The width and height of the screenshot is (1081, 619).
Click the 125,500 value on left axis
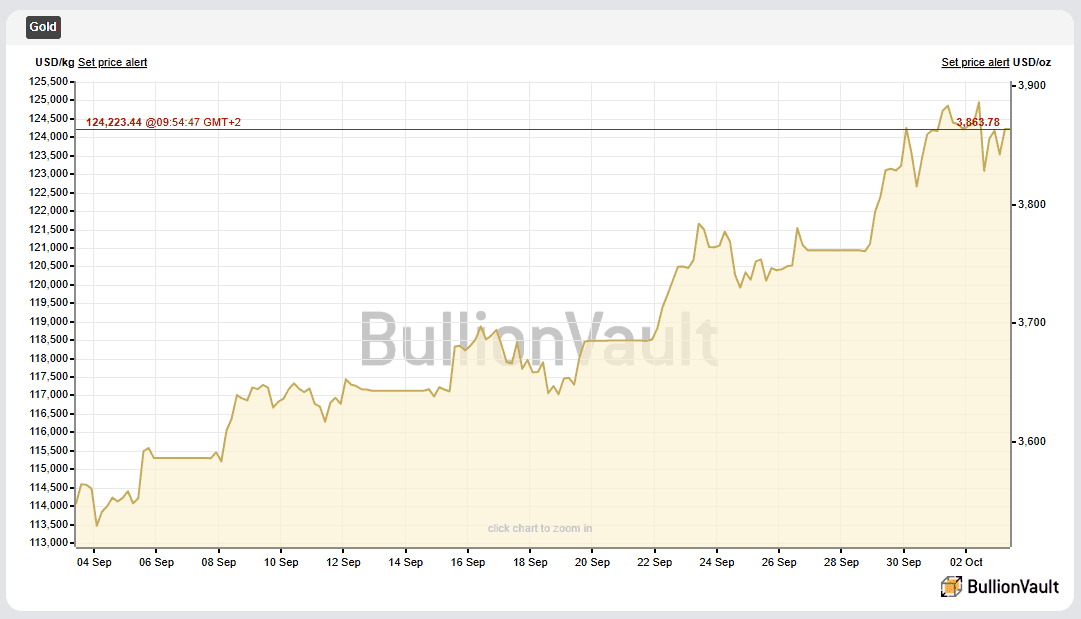tap(51, 81)
